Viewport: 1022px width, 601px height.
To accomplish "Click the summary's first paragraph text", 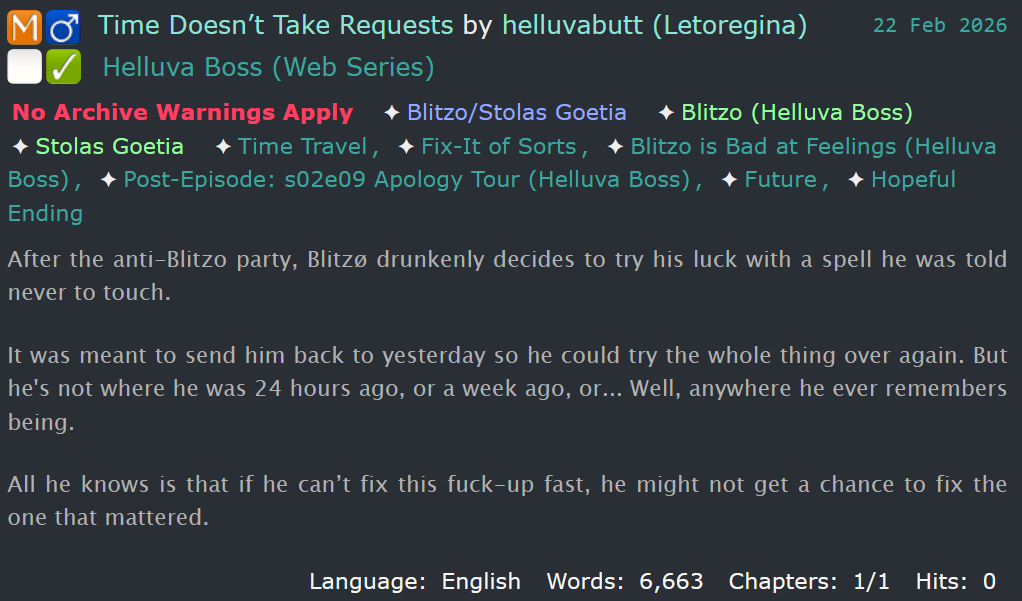I will click(507, 261).
